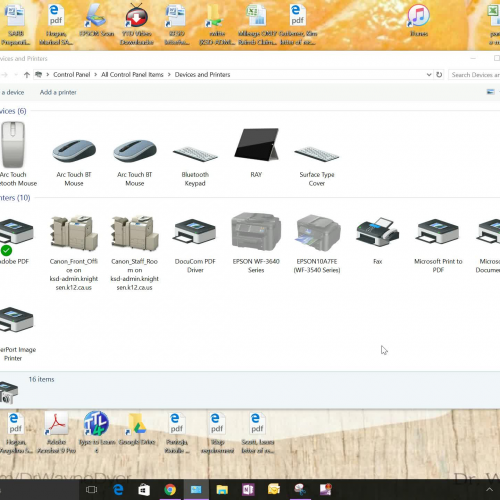Image resolution: width=500 pixels, height=500 pixels.
Task: Open Microsoft Edge from the taskbar
Action: click(118, 489)
